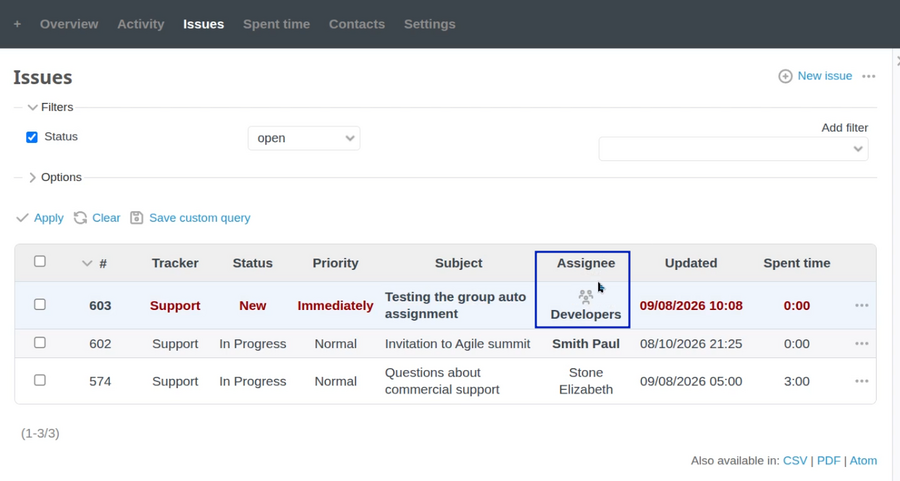The height and width of the screenshot is (481, 900).
Task: Click the updated date 09/08/2026 10:08
Action: pos(691,305)
